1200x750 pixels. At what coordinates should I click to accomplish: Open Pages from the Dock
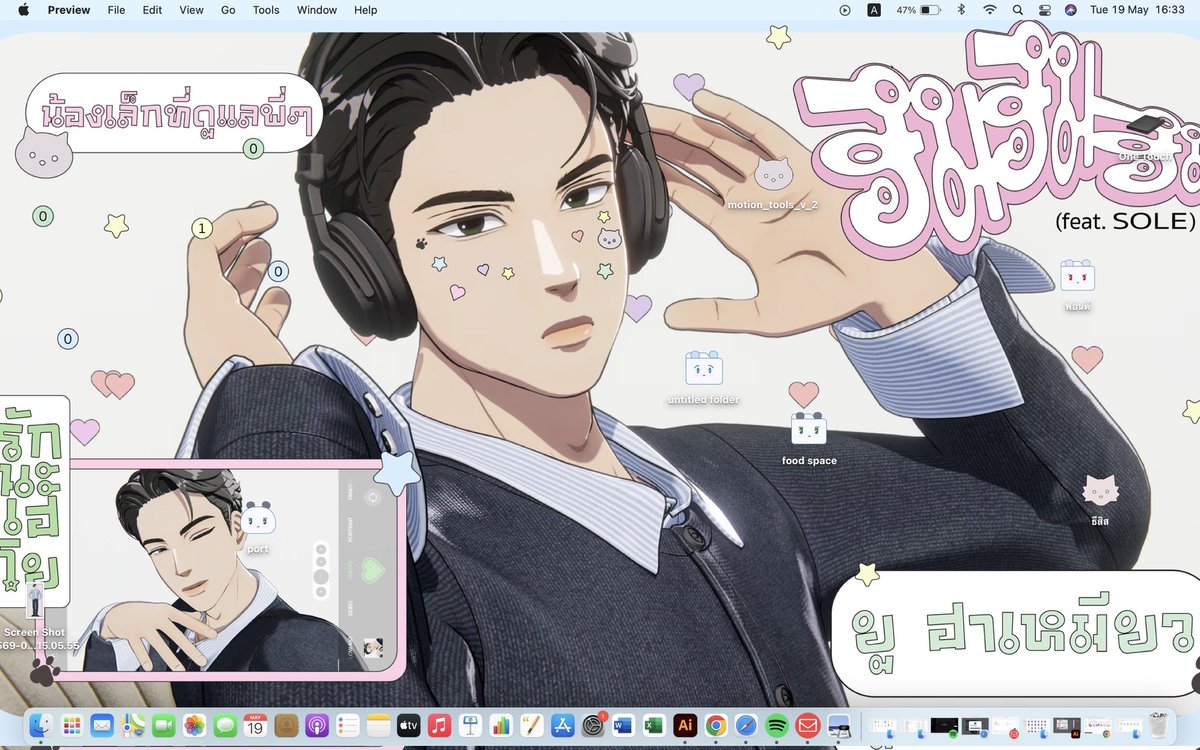(x=531, y=725)
